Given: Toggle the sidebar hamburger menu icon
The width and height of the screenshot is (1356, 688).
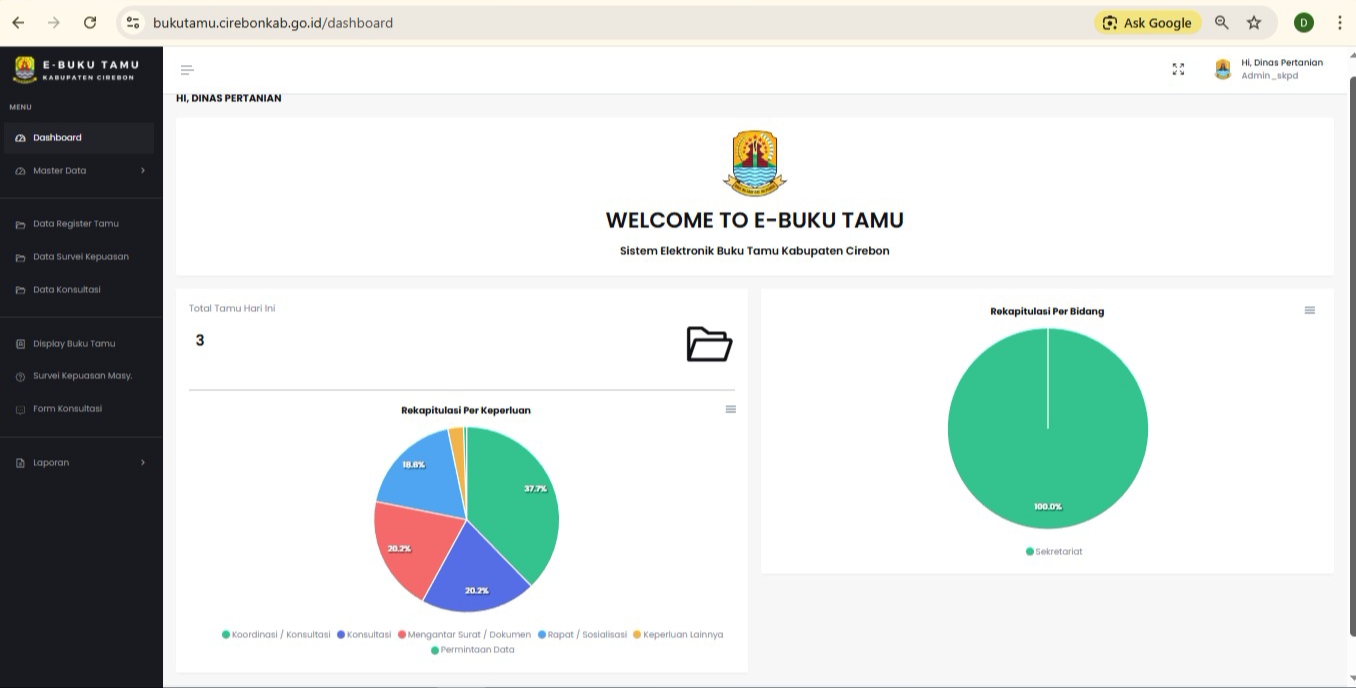Looking at the screenshot, I should click(187, 70).
